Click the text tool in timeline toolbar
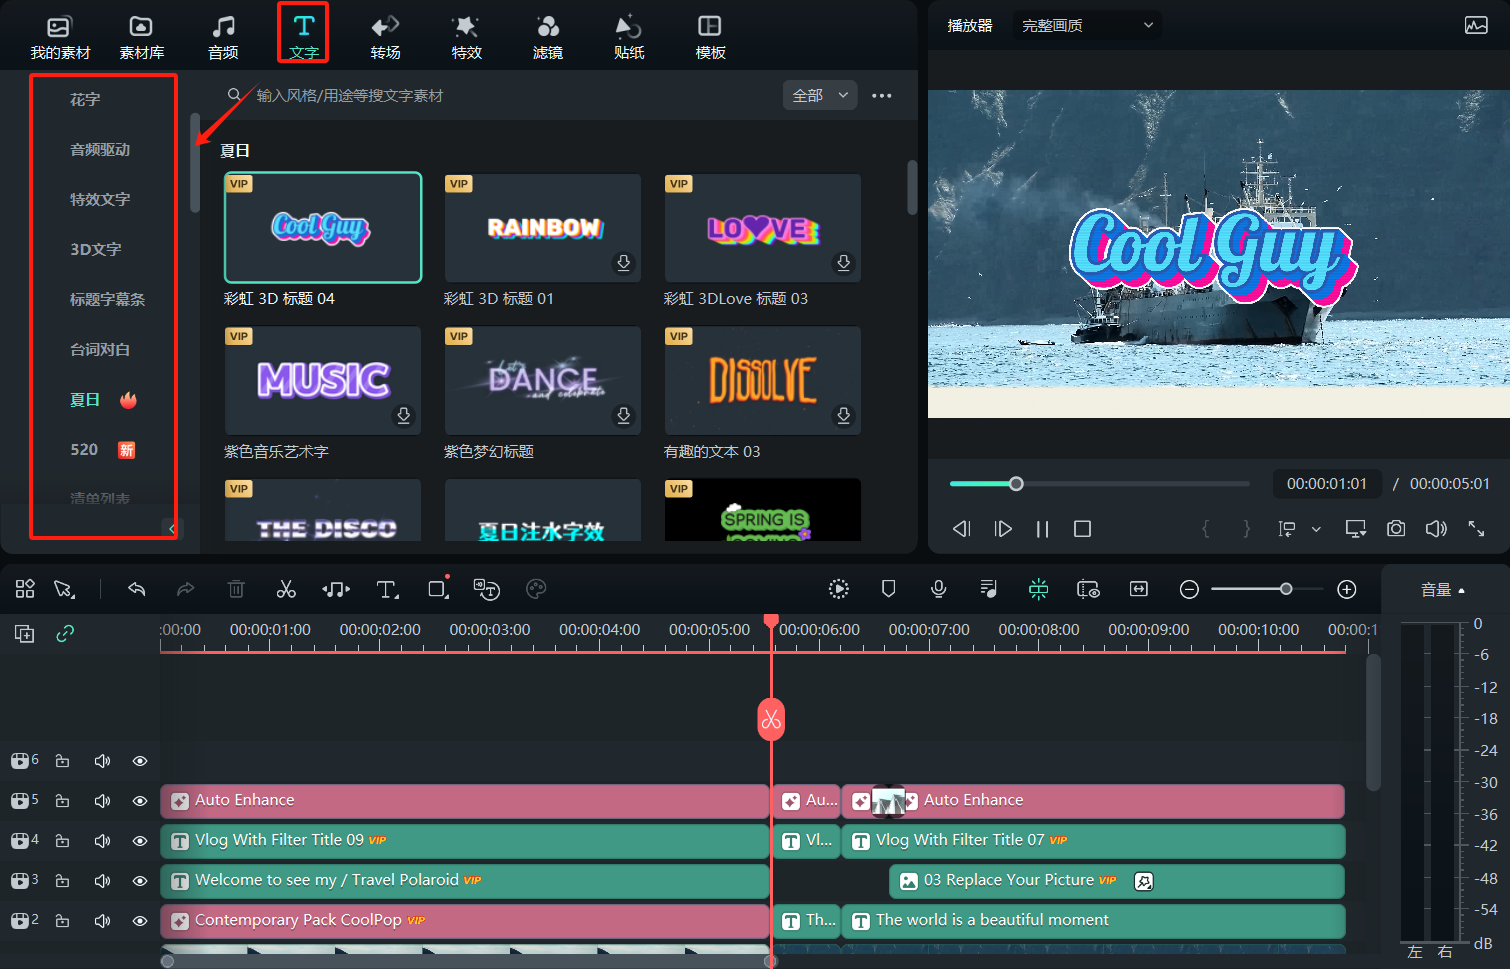This screenshot has width=1510, height=969. (x=387, y=589)
